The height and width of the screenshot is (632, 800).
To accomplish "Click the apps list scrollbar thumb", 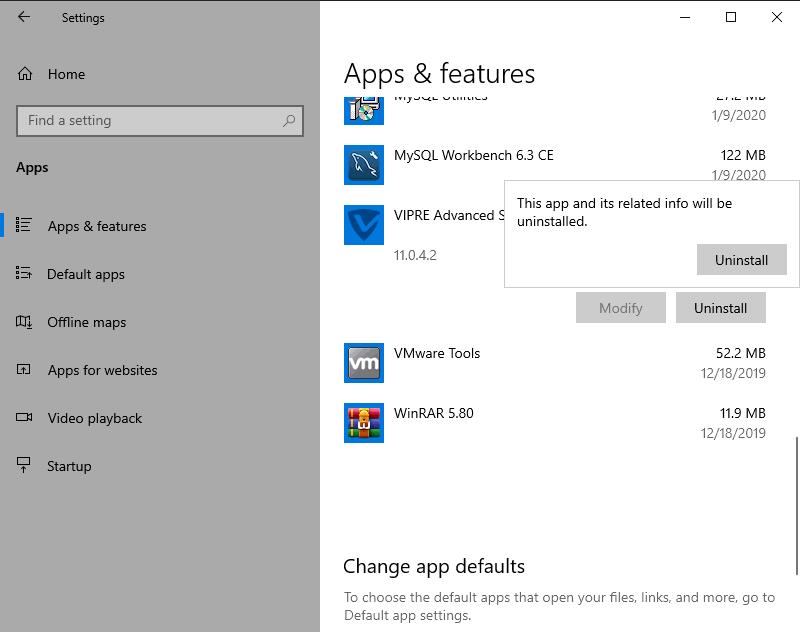I will click(x=796, y=505).
